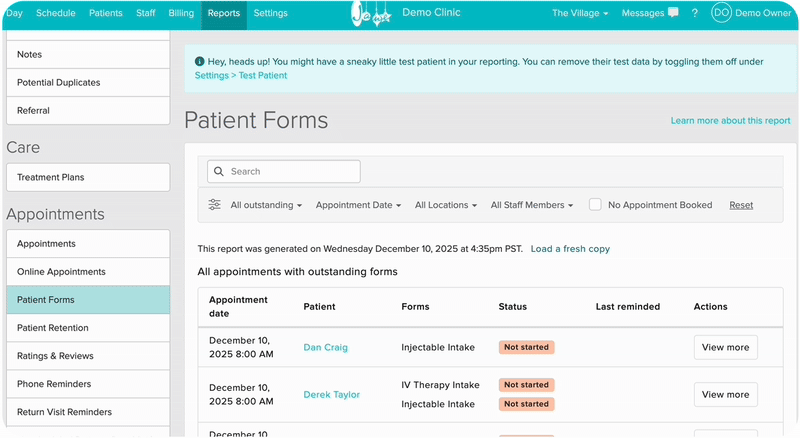Click the info icon in the banner
The width and height of the screenshot is (800, 438).
[200, 62]
